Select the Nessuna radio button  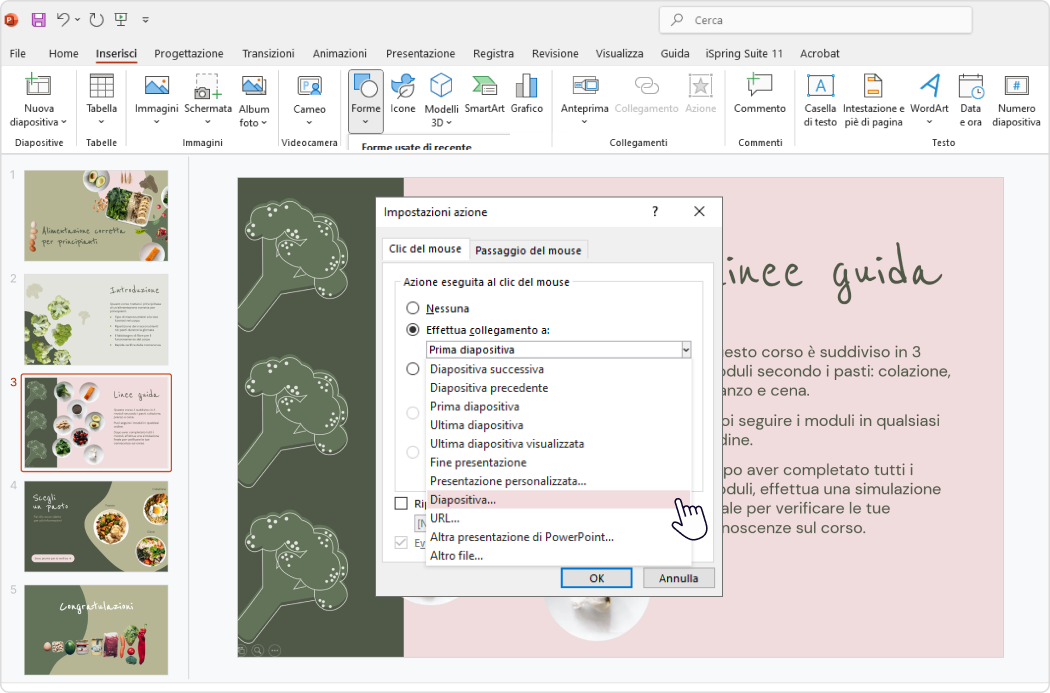(x=413, y=307)
